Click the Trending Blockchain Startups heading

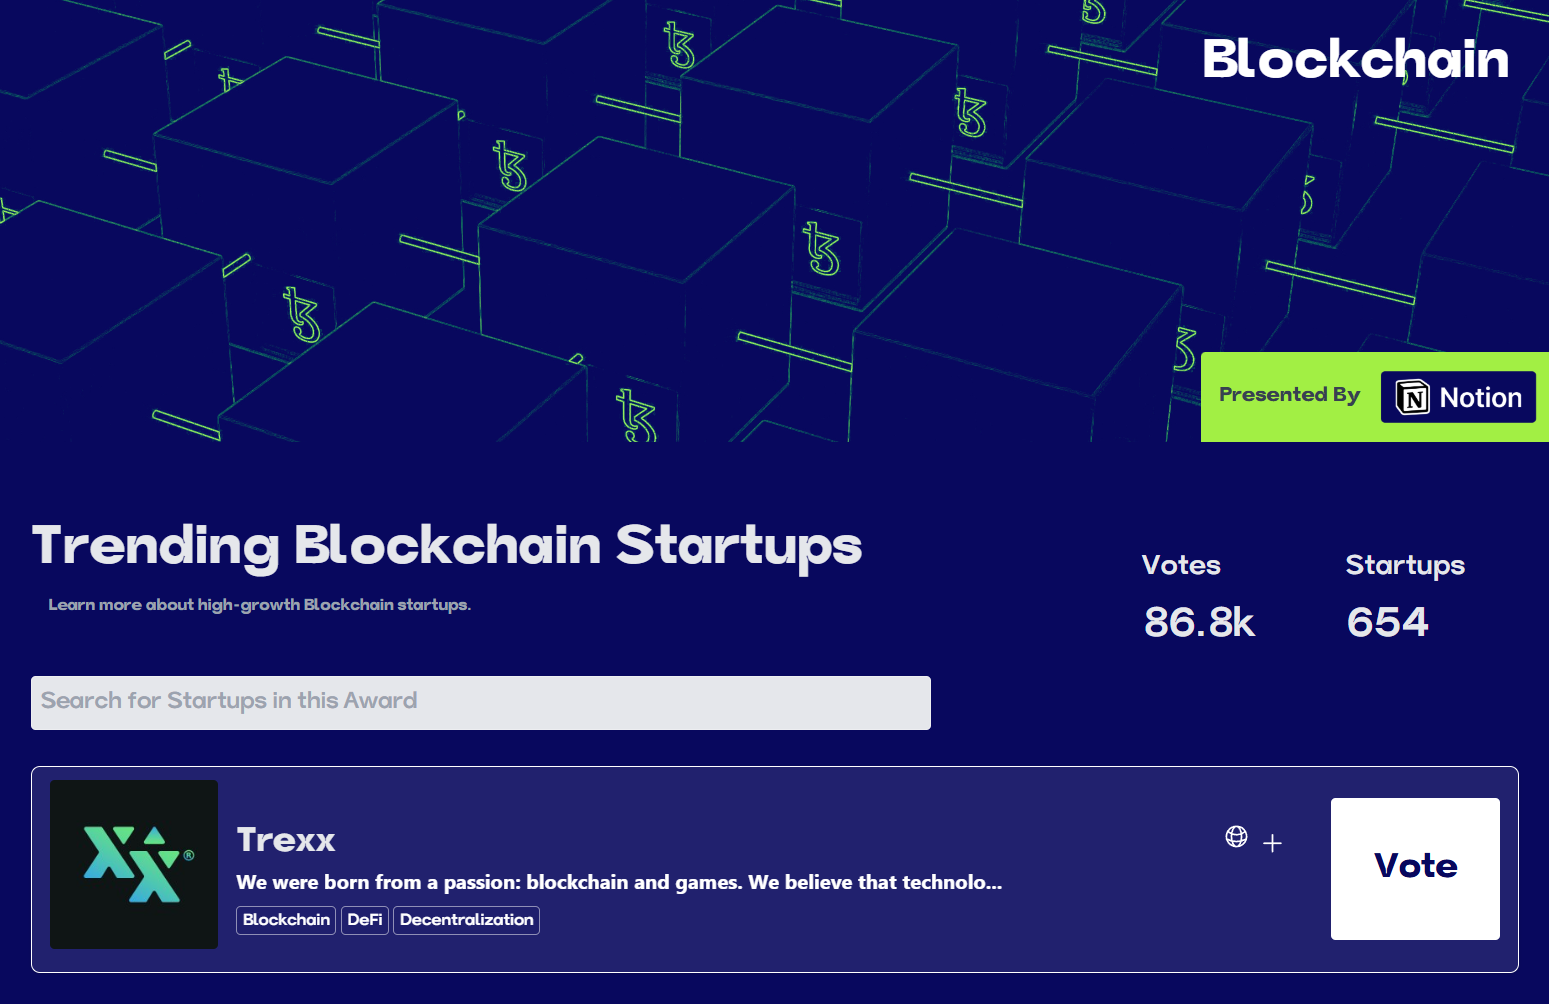[x=447, y=546]
